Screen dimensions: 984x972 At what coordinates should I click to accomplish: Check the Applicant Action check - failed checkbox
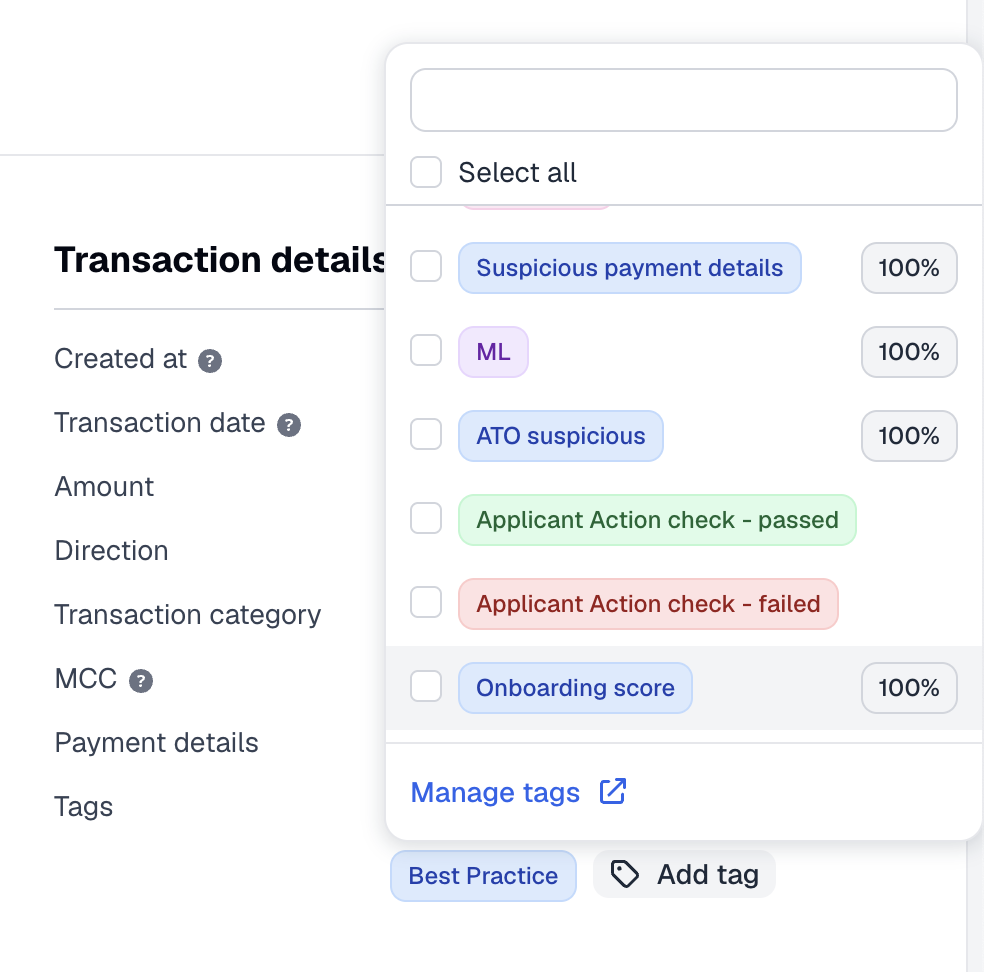pyautogui.click(x=426, y=602)
